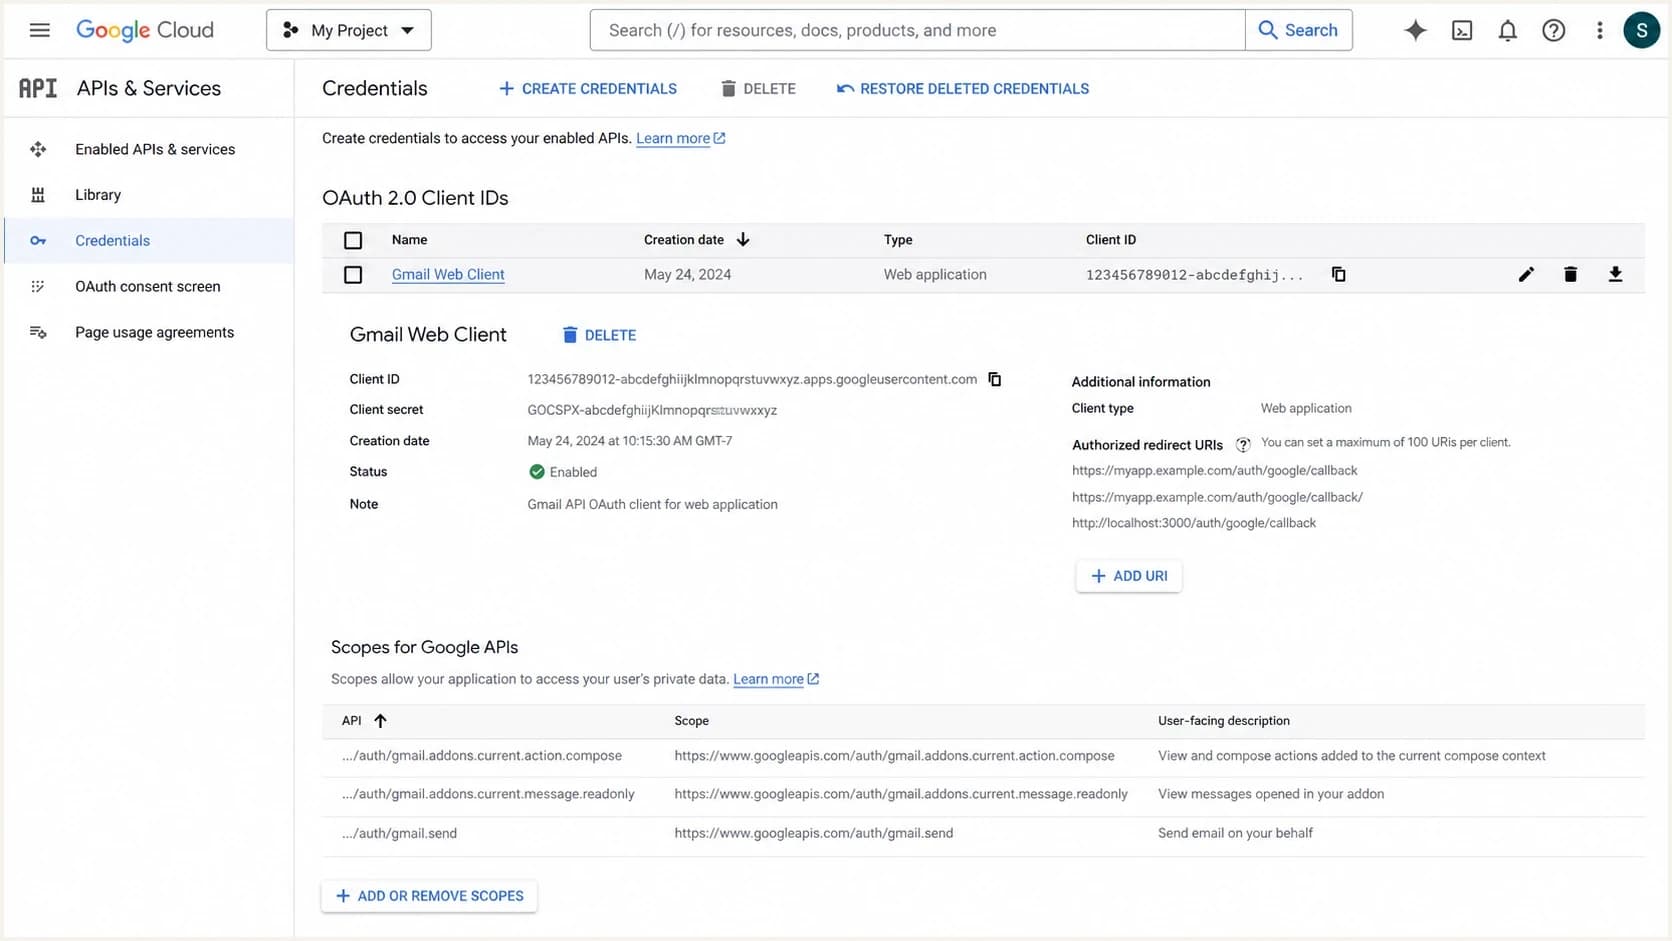This screenshot has height=941, width=1672.
Task: Open the notifications bell
Action: (x=1508, y=30)
